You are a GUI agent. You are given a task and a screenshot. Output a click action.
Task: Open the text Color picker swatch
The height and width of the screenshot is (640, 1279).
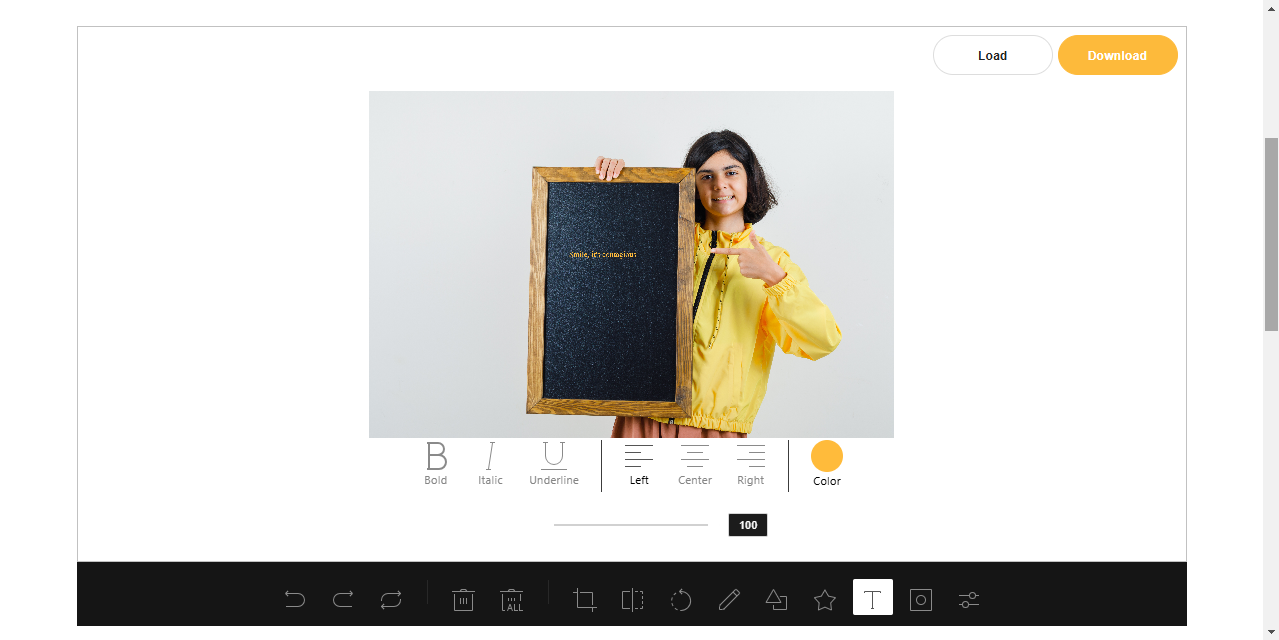tap(827, 456)
